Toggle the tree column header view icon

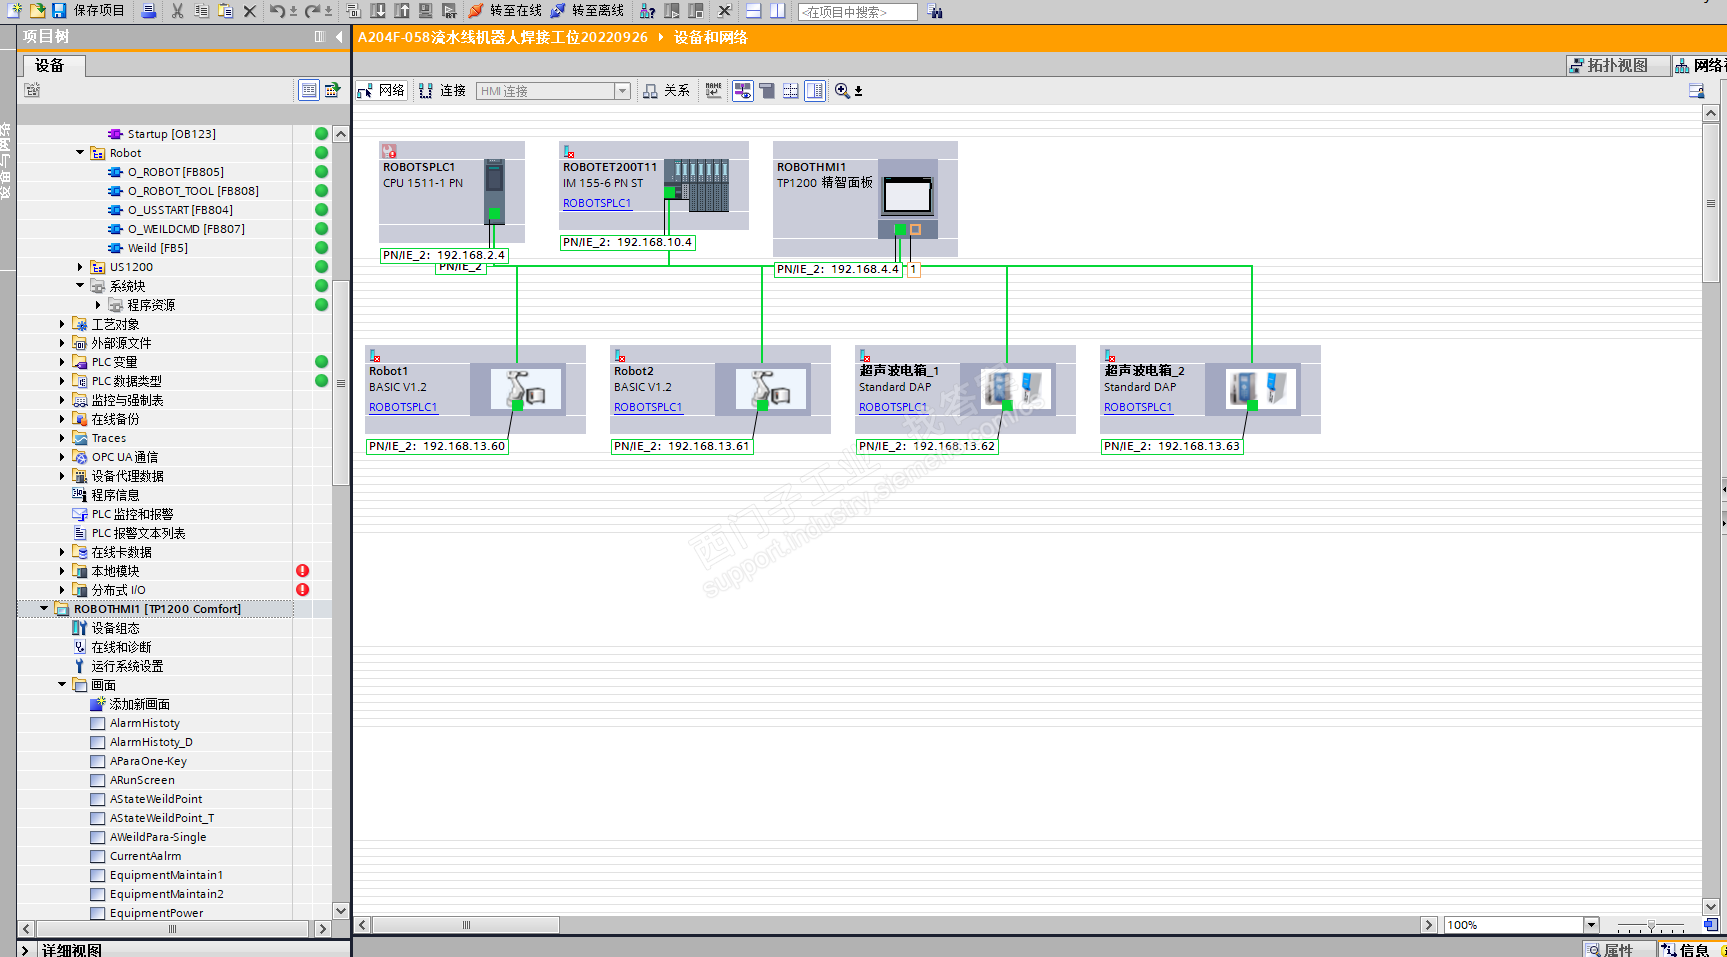309,90
